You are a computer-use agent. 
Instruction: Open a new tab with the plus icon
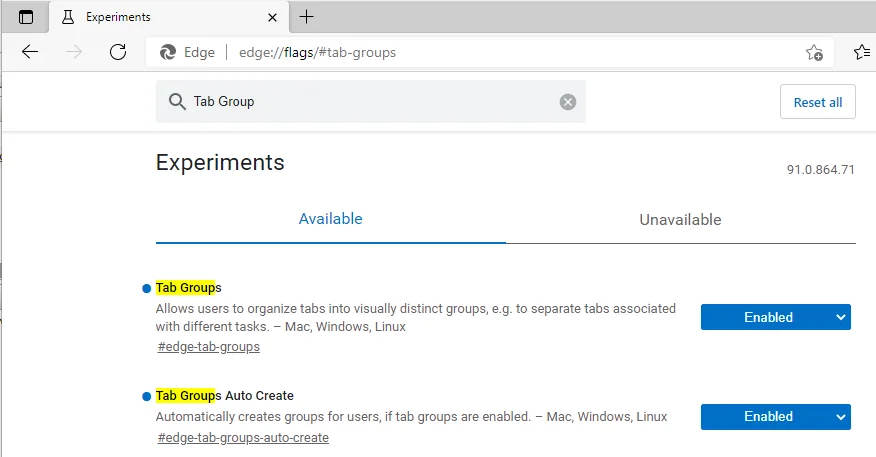click(306, 17)
